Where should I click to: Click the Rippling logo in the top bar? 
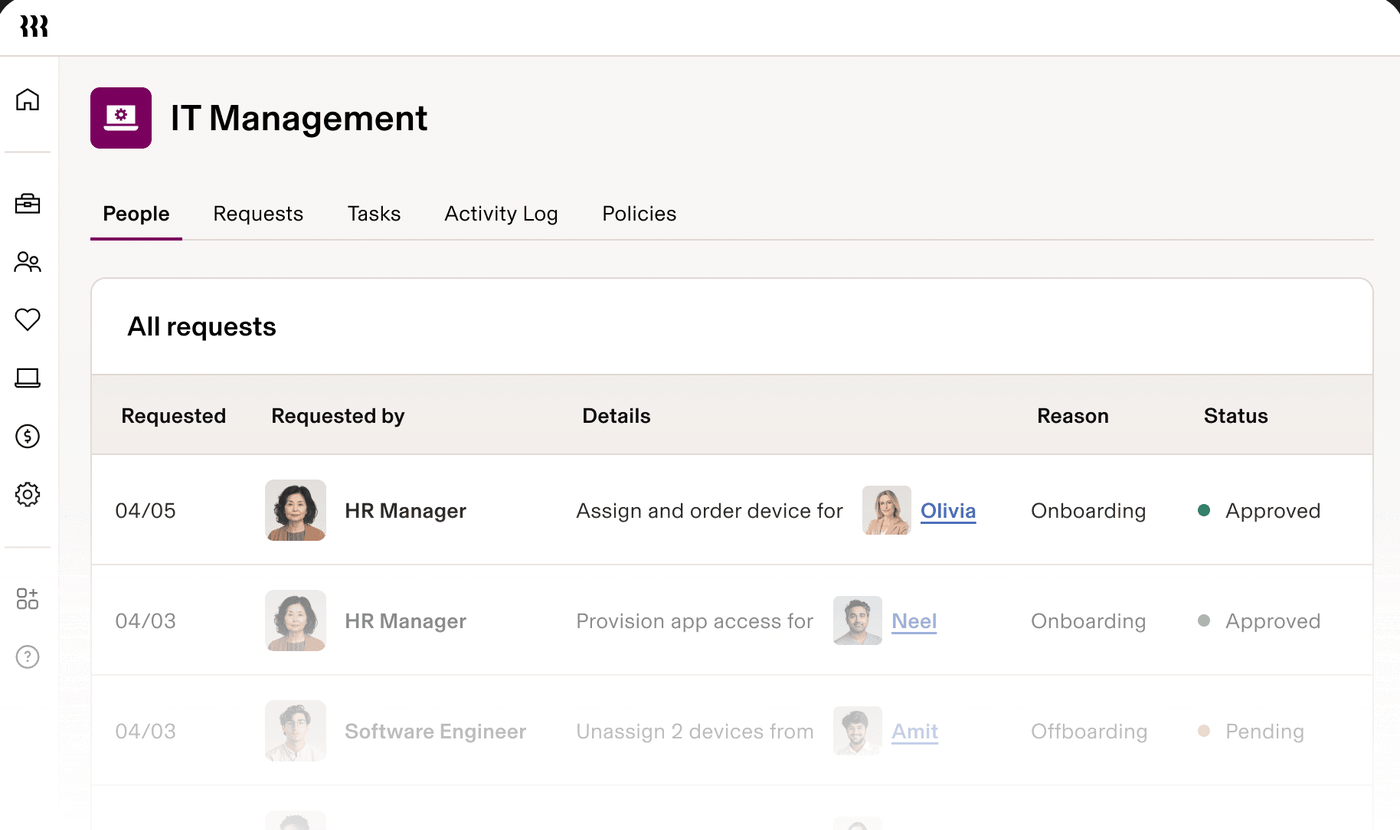[x=34, y=27]
